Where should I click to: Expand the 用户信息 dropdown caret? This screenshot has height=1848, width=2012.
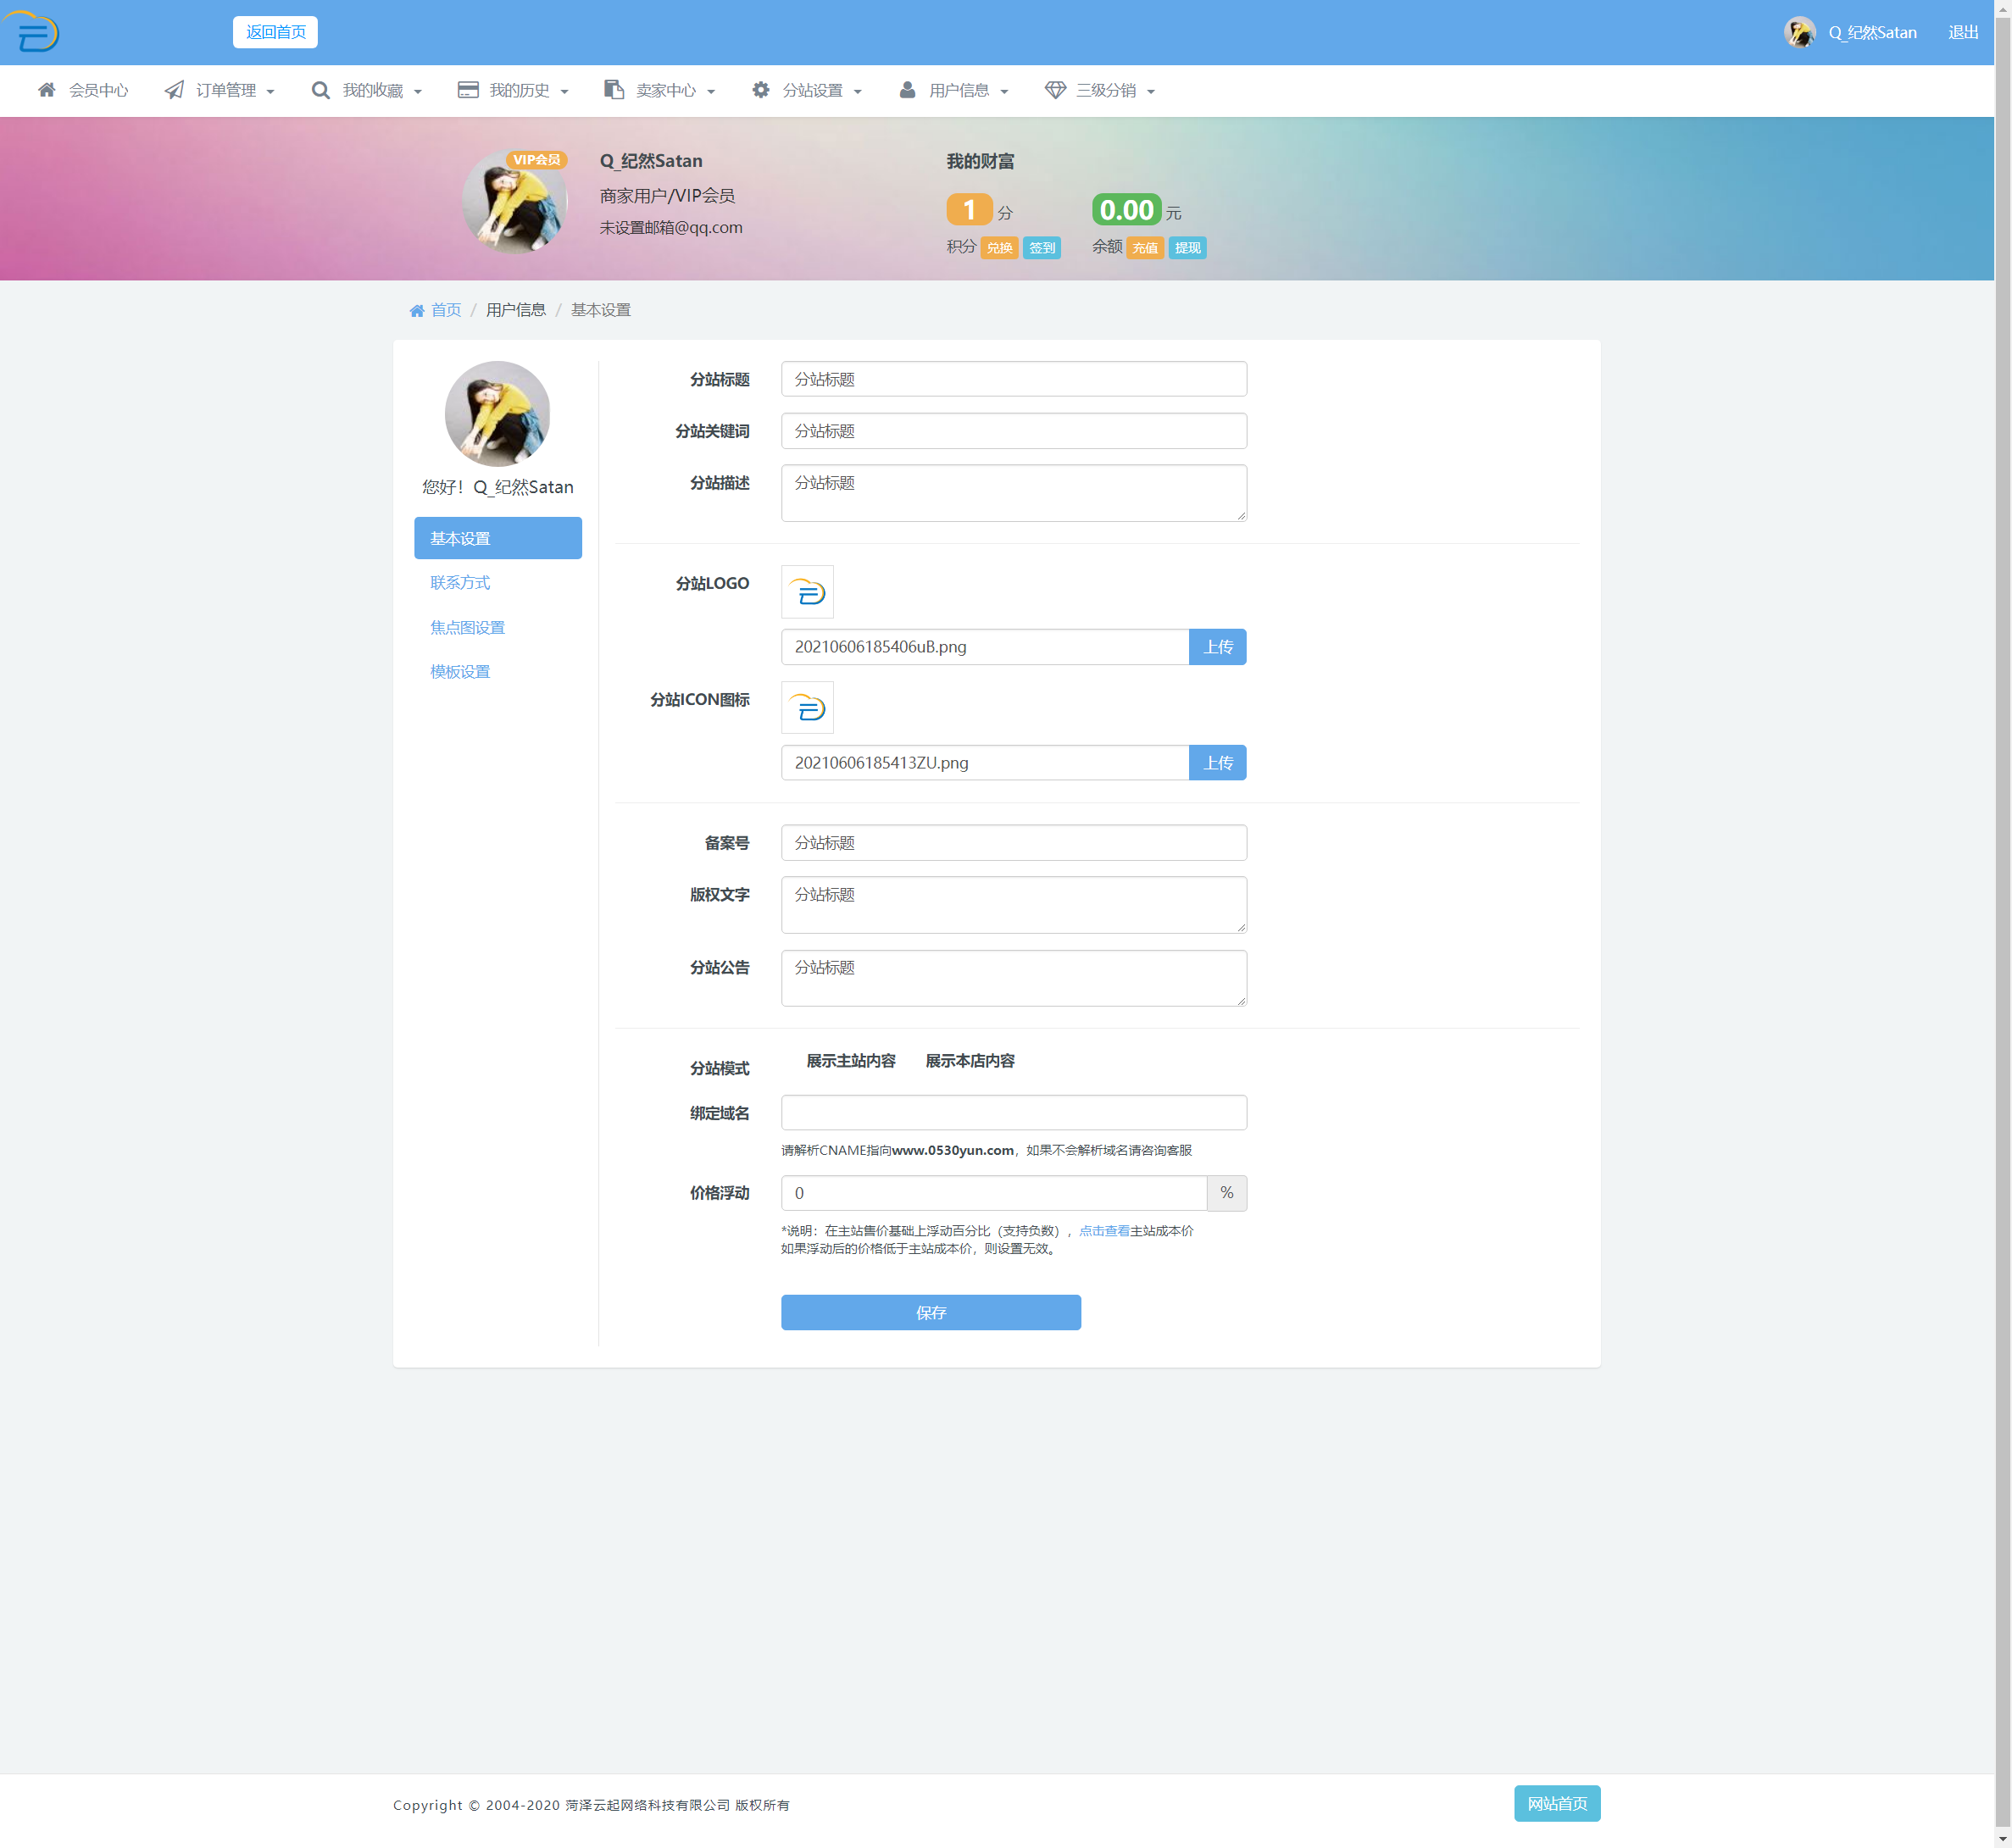tap(1004, 92)
